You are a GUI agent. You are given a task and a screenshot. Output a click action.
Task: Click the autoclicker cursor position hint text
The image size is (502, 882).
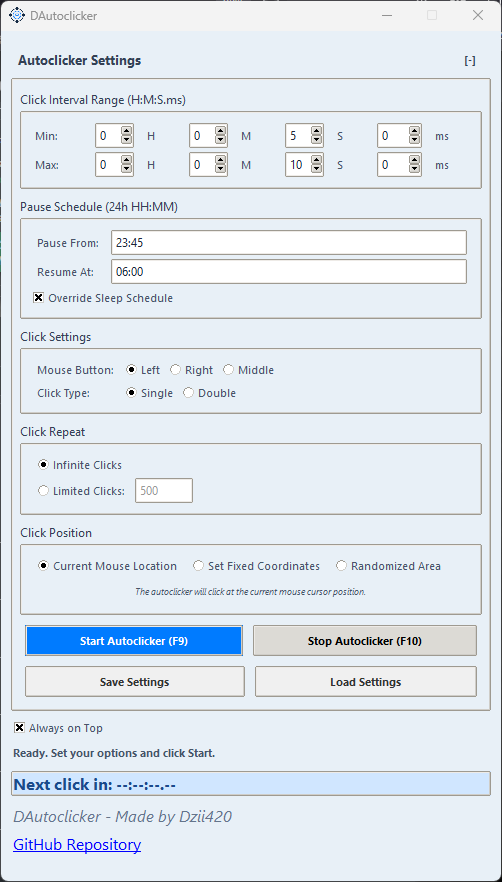pyautogui.click(x=250, y=592)
